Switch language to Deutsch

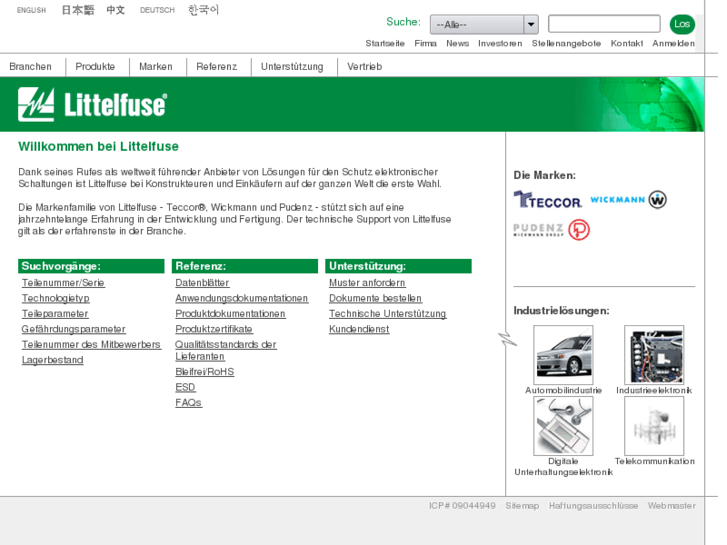[157, 10]
